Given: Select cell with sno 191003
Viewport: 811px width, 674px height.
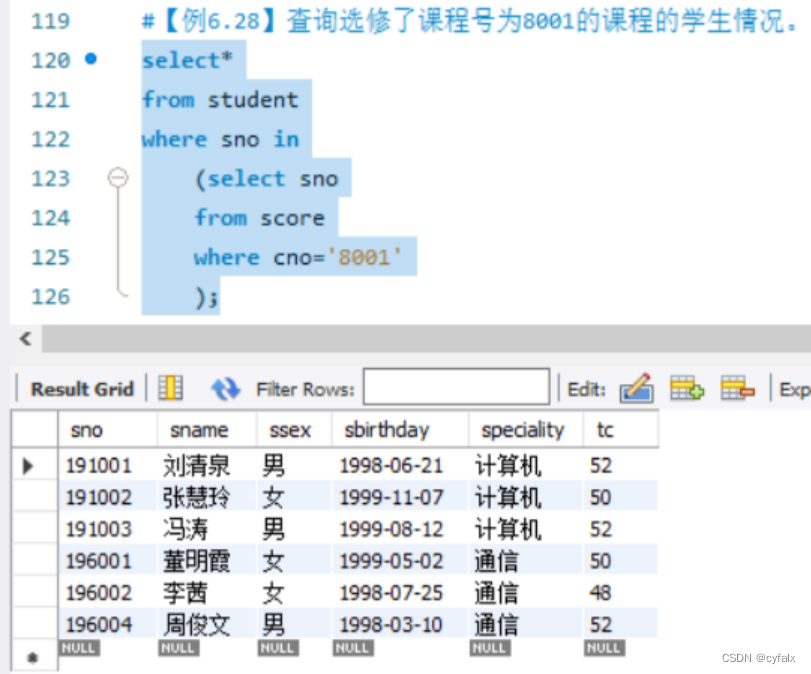Looking at the screenshot, I should coord(107,529).
